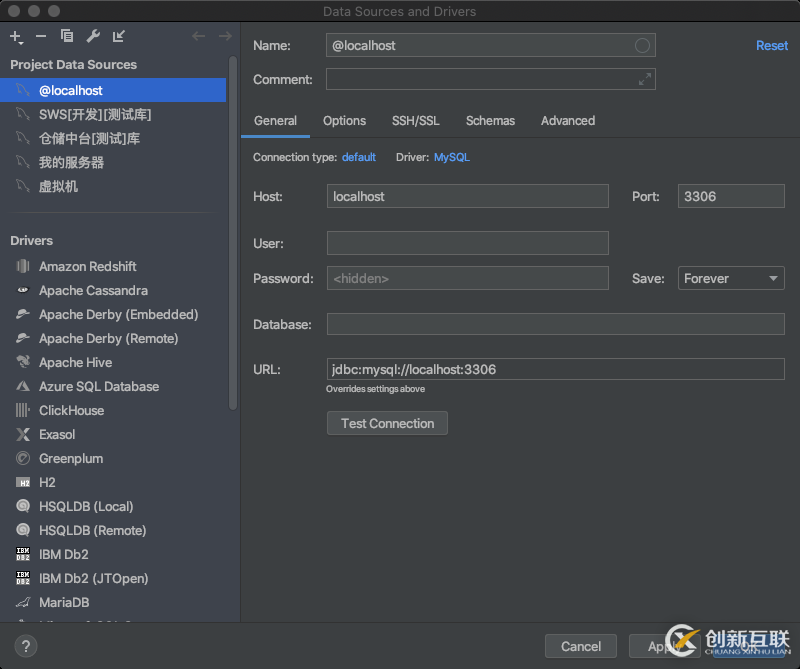Viewport: 800px width, 669px height.
Task: Focus the User input field
Action: tap(467, 243)
